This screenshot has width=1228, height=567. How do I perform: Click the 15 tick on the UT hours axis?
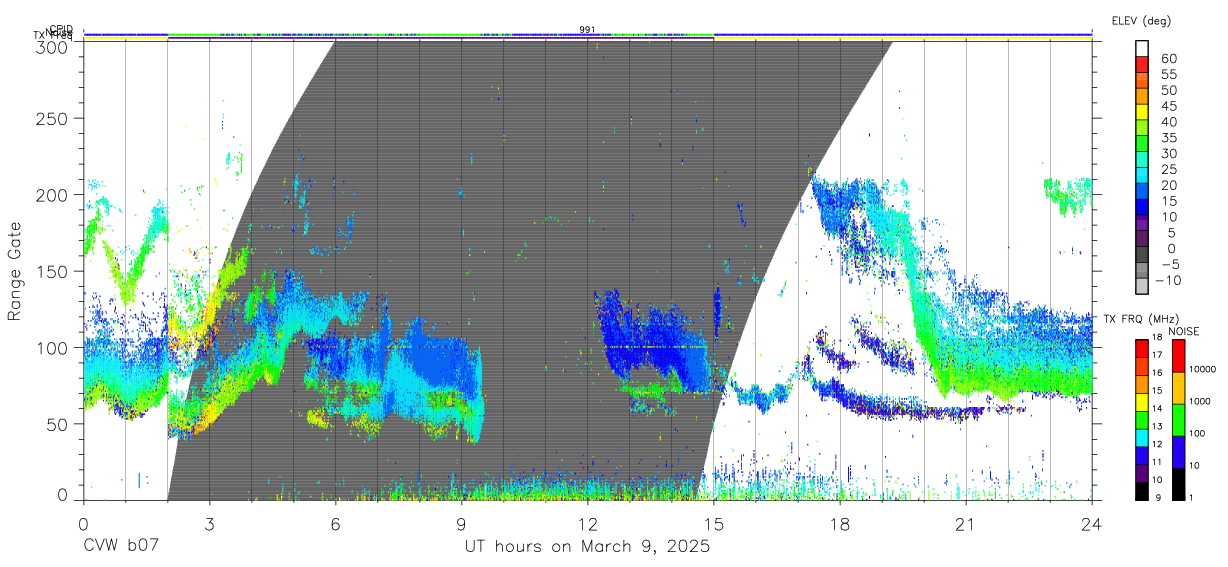[714, 524]
